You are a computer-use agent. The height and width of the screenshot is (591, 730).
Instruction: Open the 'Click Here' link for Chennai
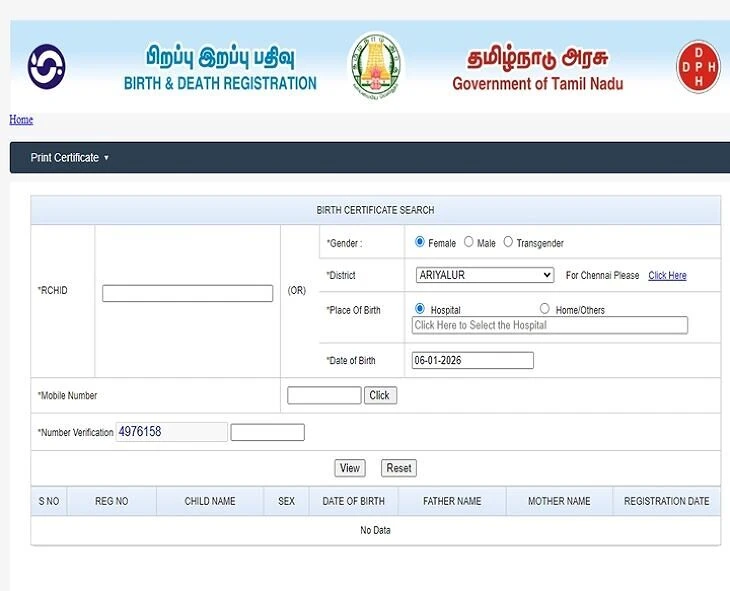pyautogui.click(x=667, y=276)
